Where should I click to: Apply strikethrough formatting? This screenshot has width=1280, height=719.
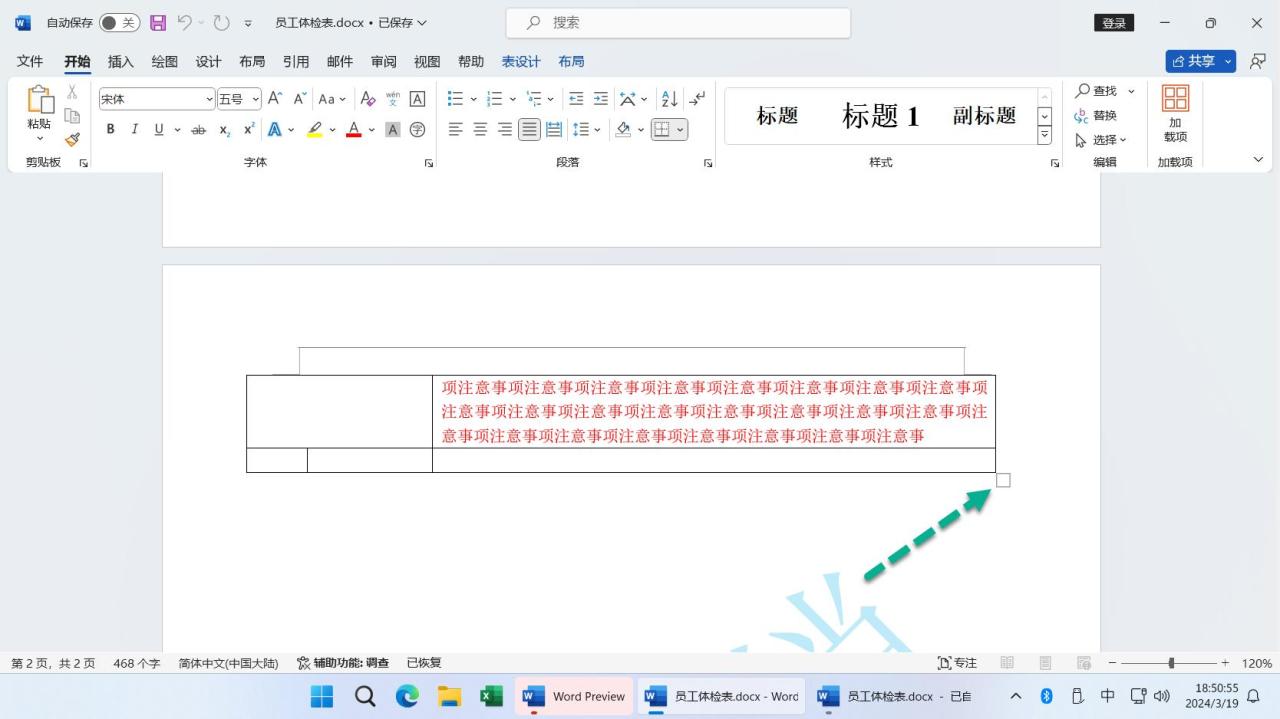(x=198, y=129)
